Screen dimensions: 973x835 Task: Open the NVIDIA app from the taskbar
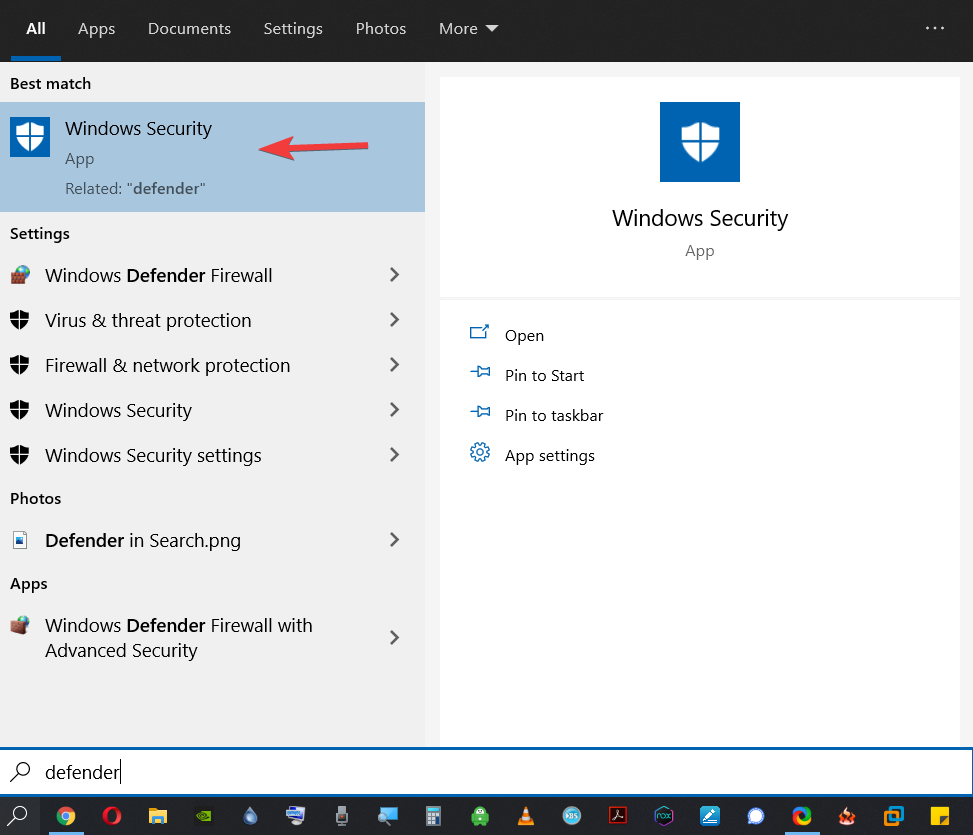pyautogui.click(x=204, y=816)
